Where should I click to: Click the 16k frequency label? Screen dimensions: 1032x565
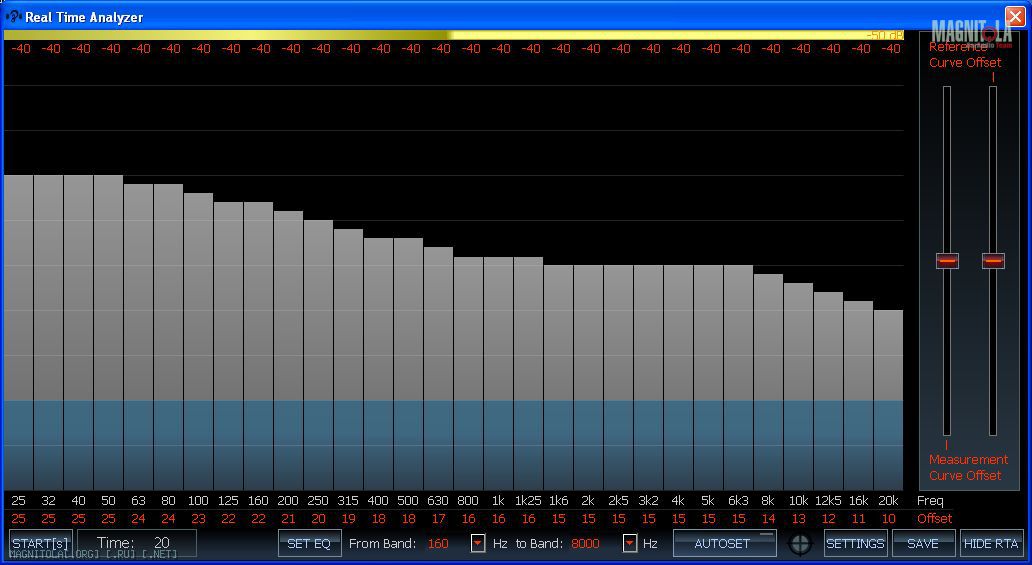tap(858, 500)
